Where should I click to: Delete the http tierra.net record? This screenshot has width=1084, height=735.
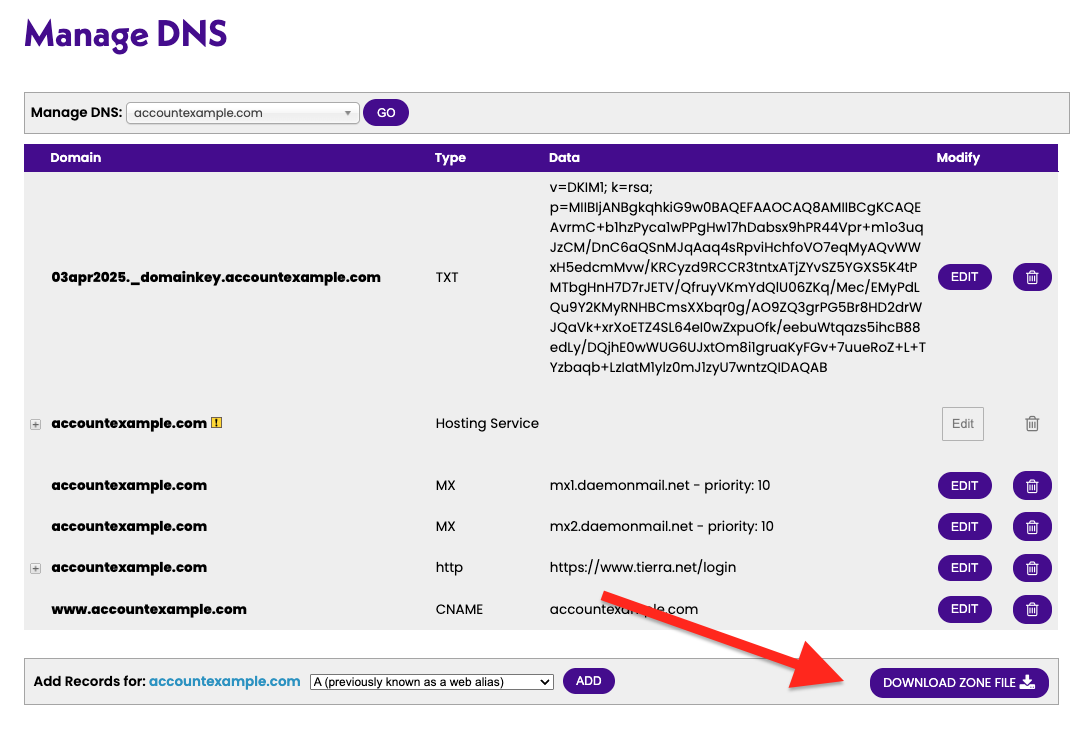1032,568
